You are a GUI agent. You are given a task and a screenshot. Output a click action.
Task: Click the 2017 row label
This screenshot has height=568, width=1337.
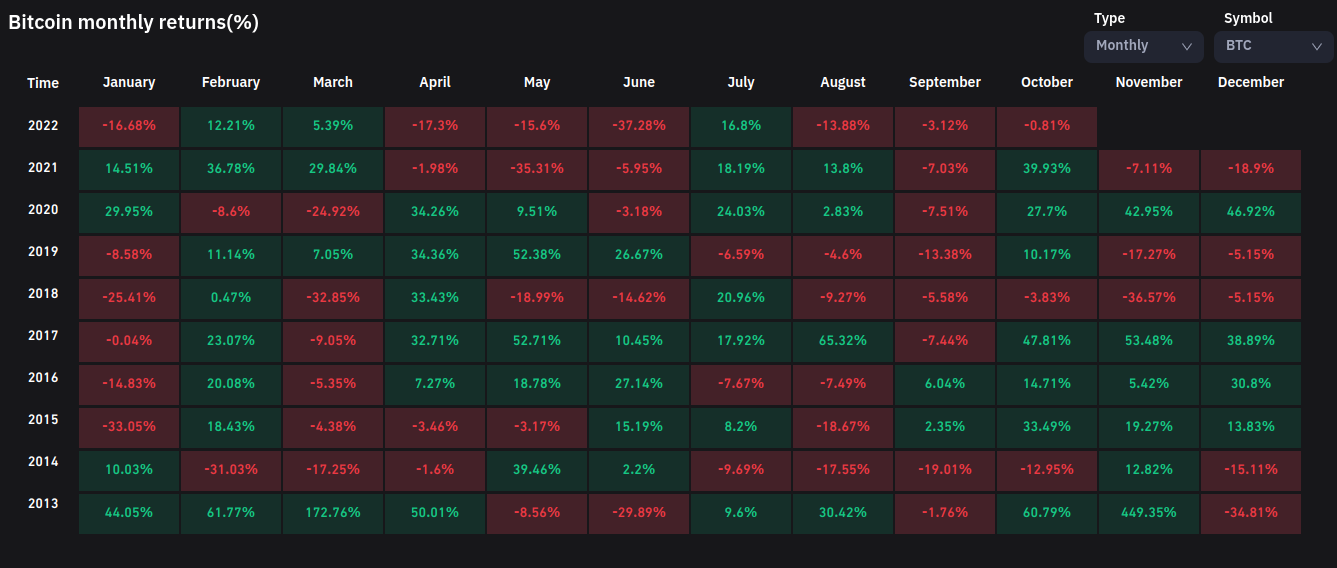pos(43,336)
